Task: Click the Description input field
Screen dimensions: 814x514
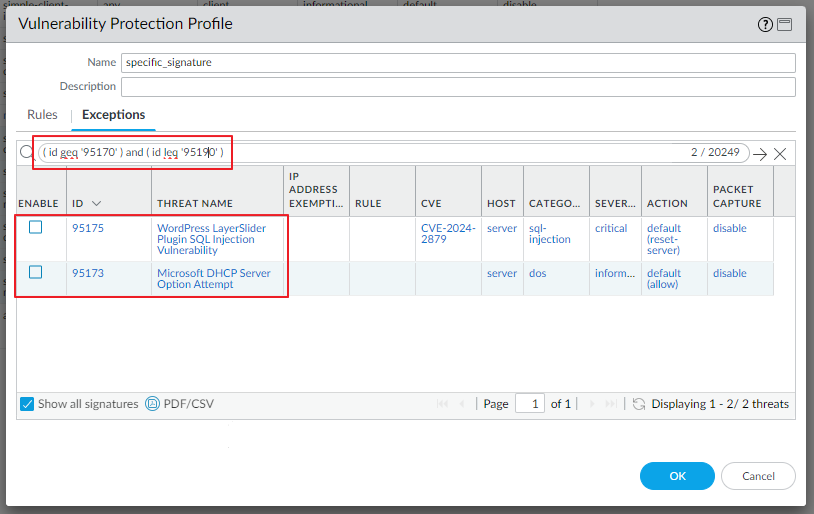Action: pyautogui.click(x=458, y=87)
